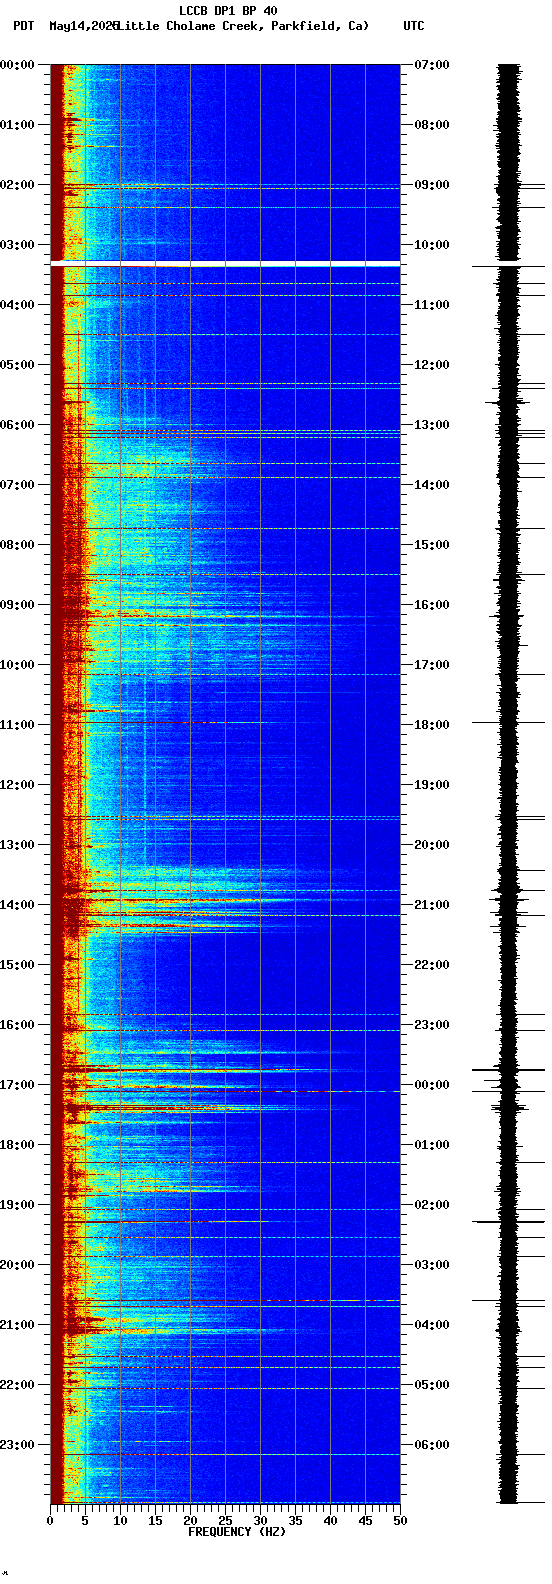Click the 12:00 UTC label on right axis
Viewport: 552px width, 1584px height.
[x=432, y=365]
